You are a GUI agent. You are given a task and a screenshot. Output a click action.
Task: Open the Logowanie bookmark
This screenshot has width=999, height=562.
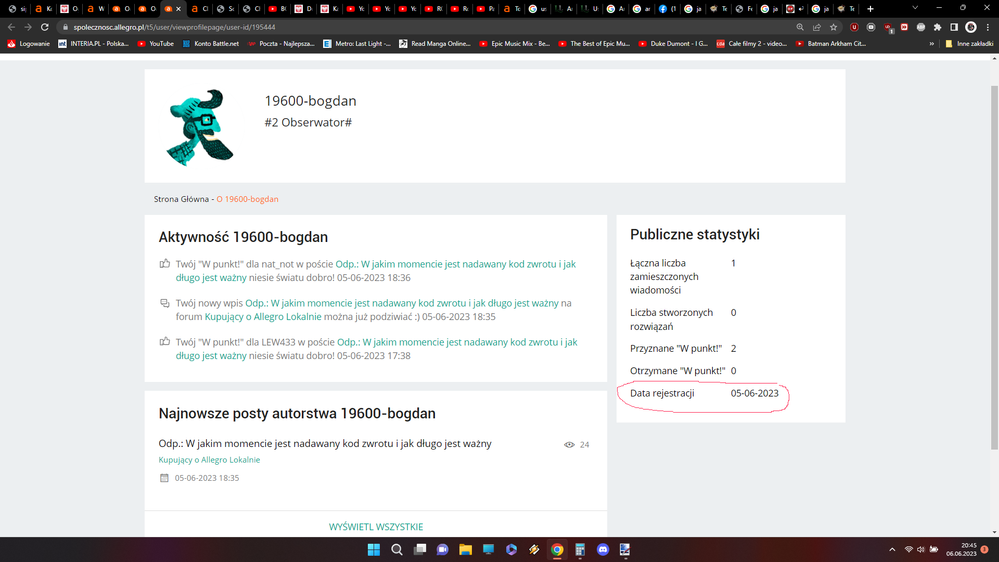coord(28,44)
